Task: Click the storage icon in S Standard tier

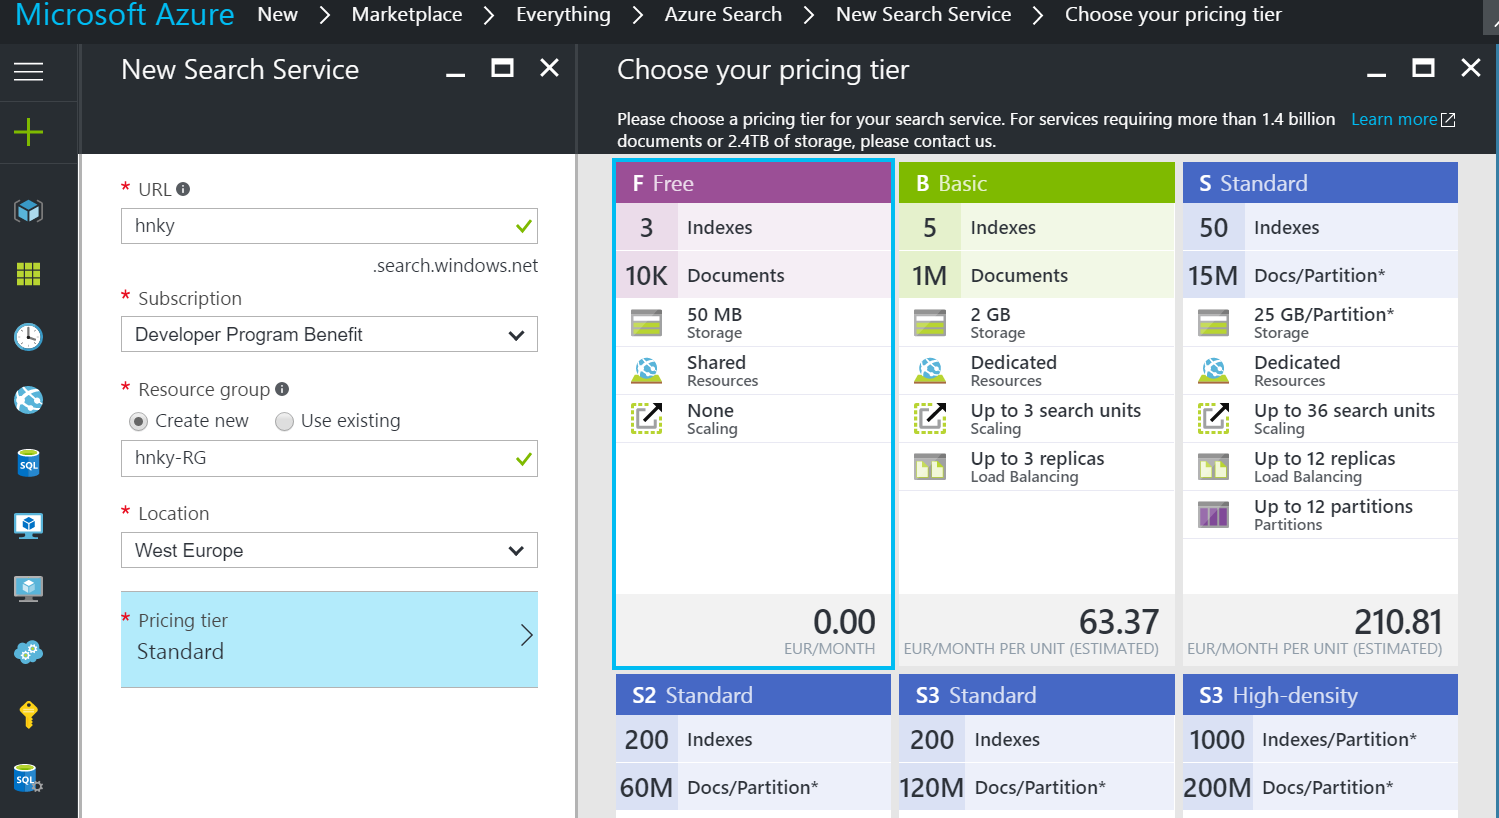Action: click(1214, 323)
